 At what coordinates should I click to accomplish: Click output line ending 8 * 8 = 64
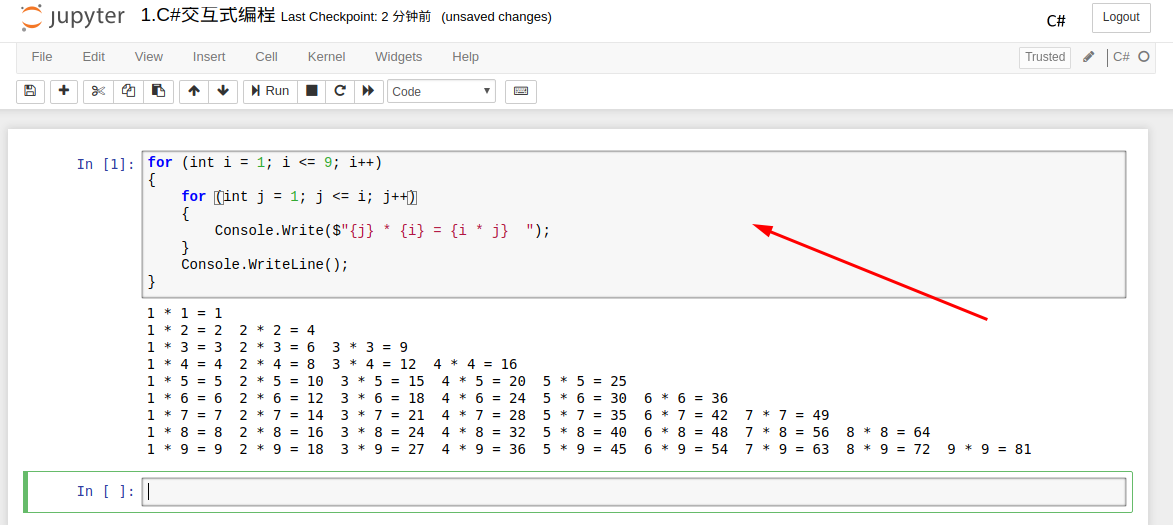(x=539, y=432)
